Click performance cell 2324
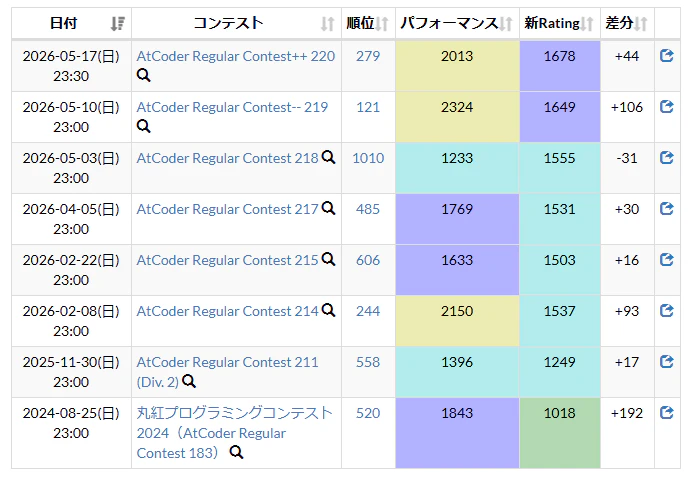Image resolution: width=691 pixels, height=478 pixels. pyautogui.click(x=457, y=117)
